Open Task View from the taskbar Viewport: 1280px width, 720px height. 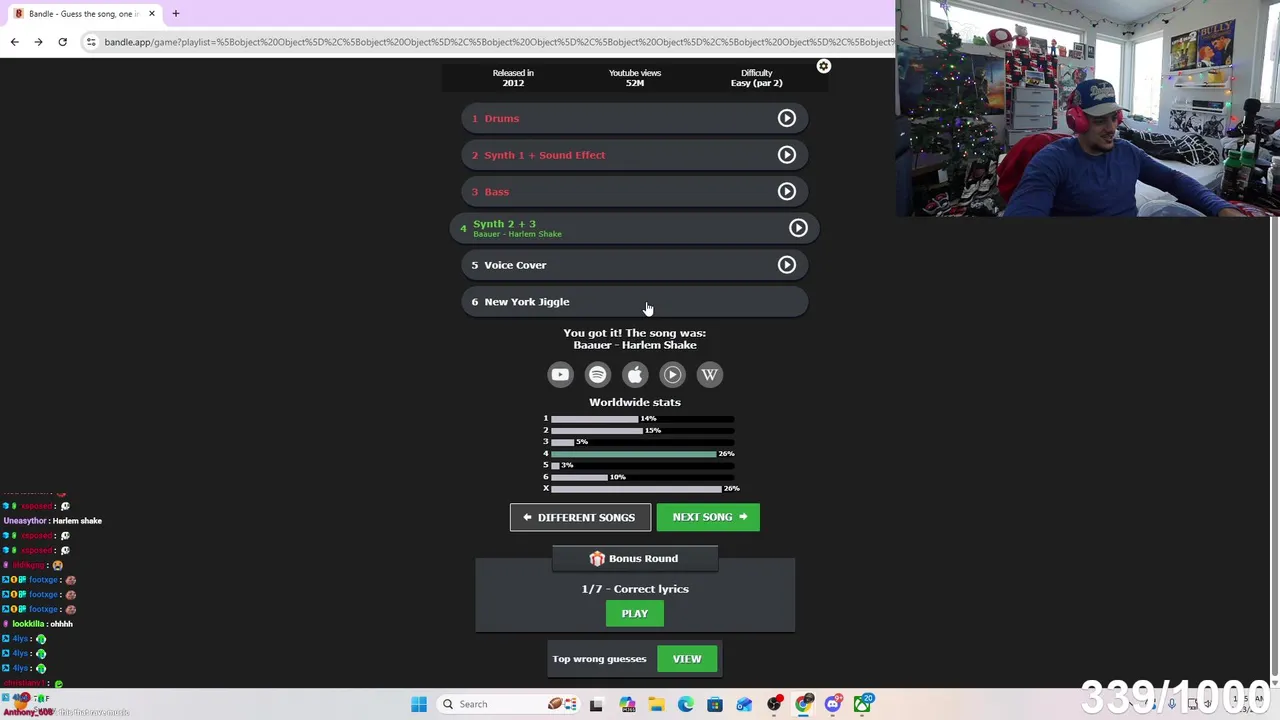pos(596,704)
